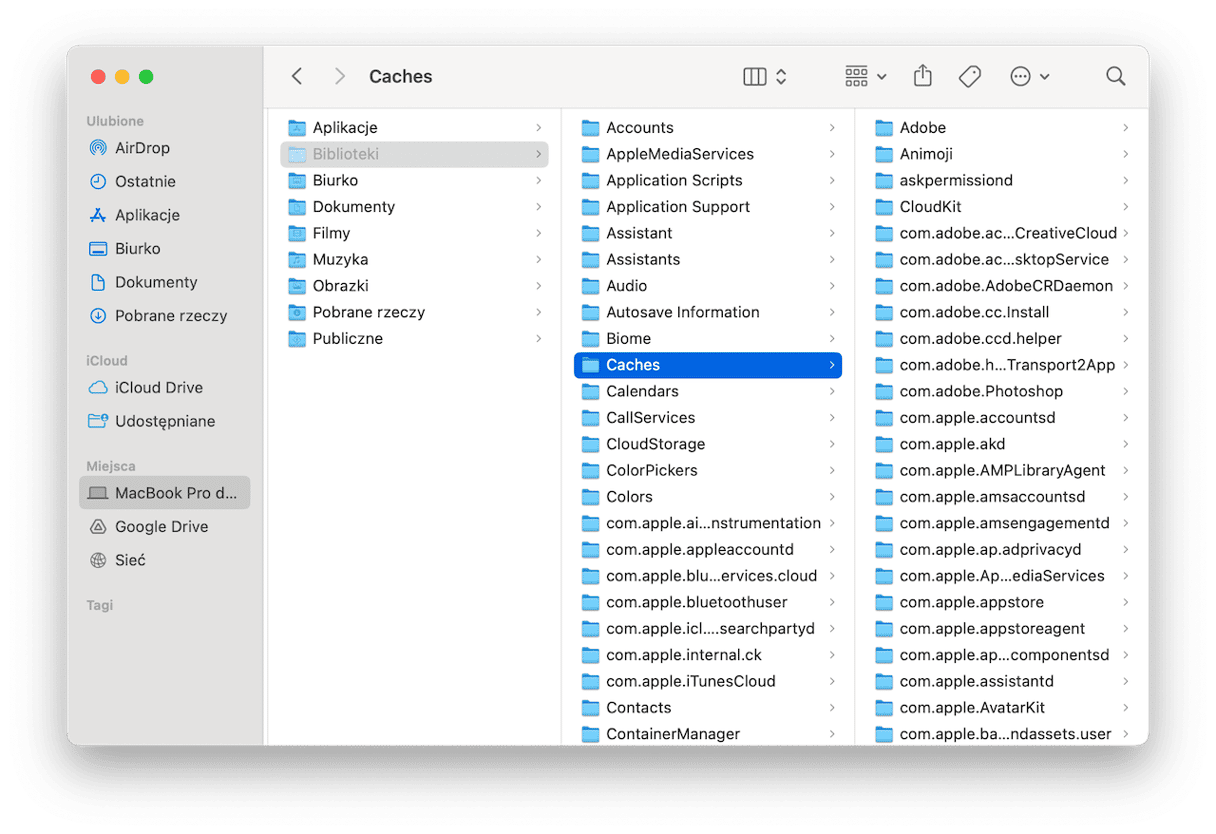Select the com.apple.appstore folder
This screenshot has height=834, width=1216.
(1001, 602)
